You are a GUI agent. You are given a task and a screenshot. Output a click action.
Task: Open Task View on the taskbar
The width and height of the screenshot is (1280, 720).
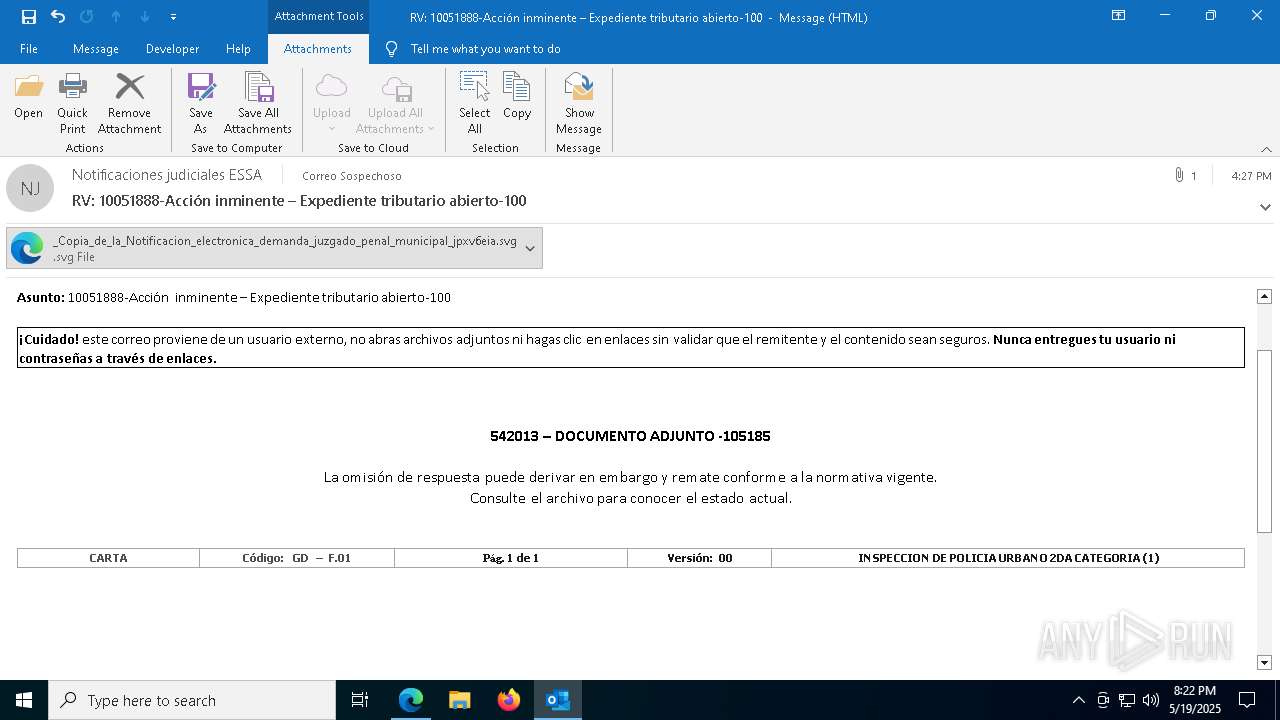pyautogui.click(x=360, y=700)
